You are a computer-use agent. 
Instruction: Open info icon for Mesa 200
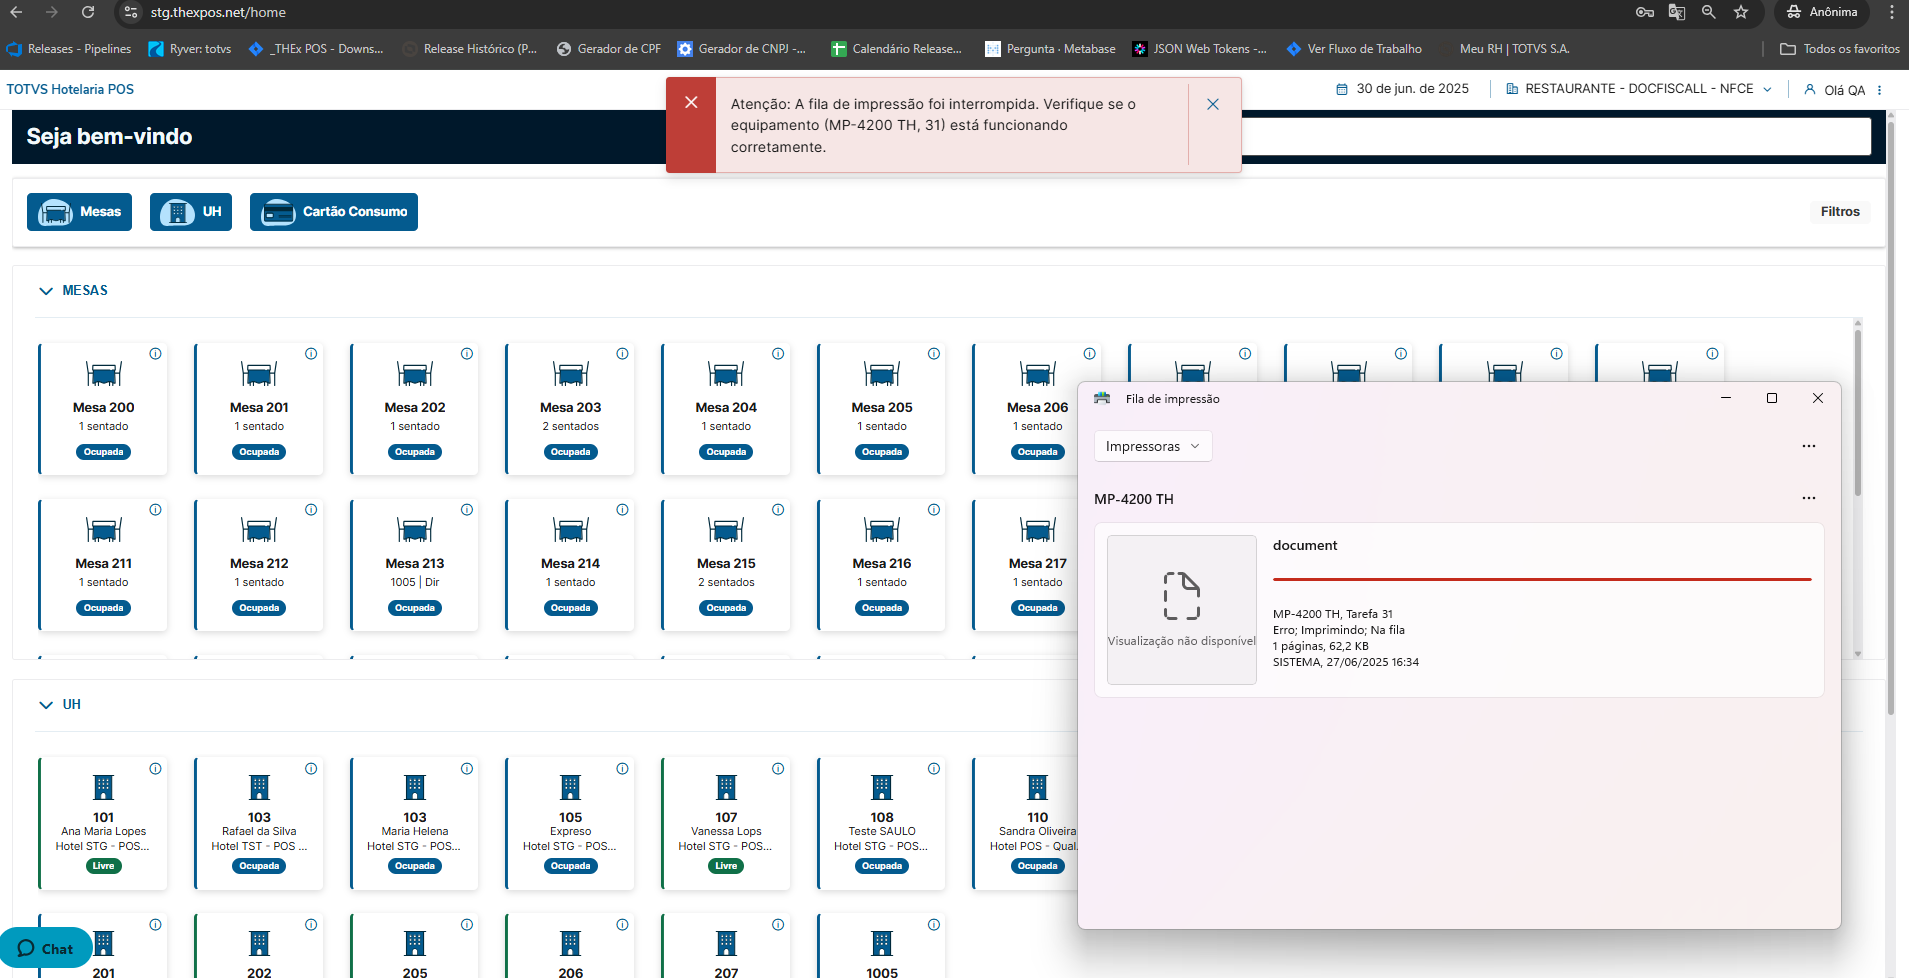pos(156,354)
